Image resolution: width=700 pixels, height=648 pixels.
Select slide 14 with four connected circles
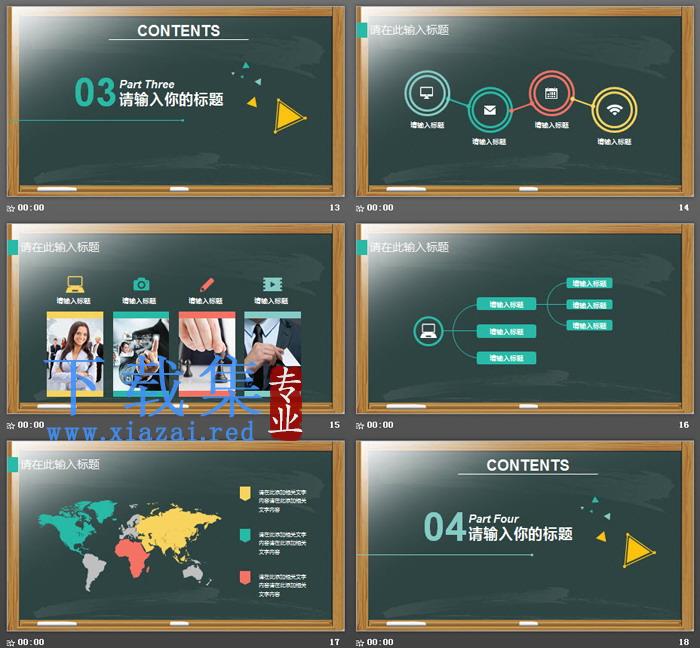click(525, 101)
